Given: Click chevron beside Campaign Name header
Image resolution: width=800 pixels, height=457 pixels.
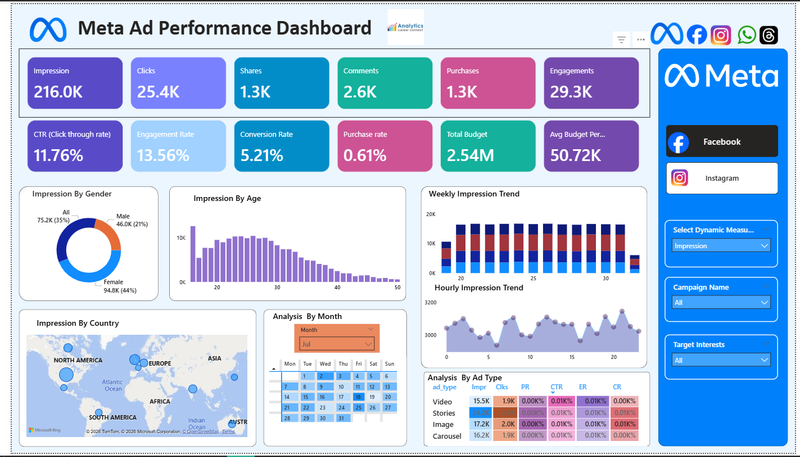Looking at the screenshot, I should click(x=766, y=287).
